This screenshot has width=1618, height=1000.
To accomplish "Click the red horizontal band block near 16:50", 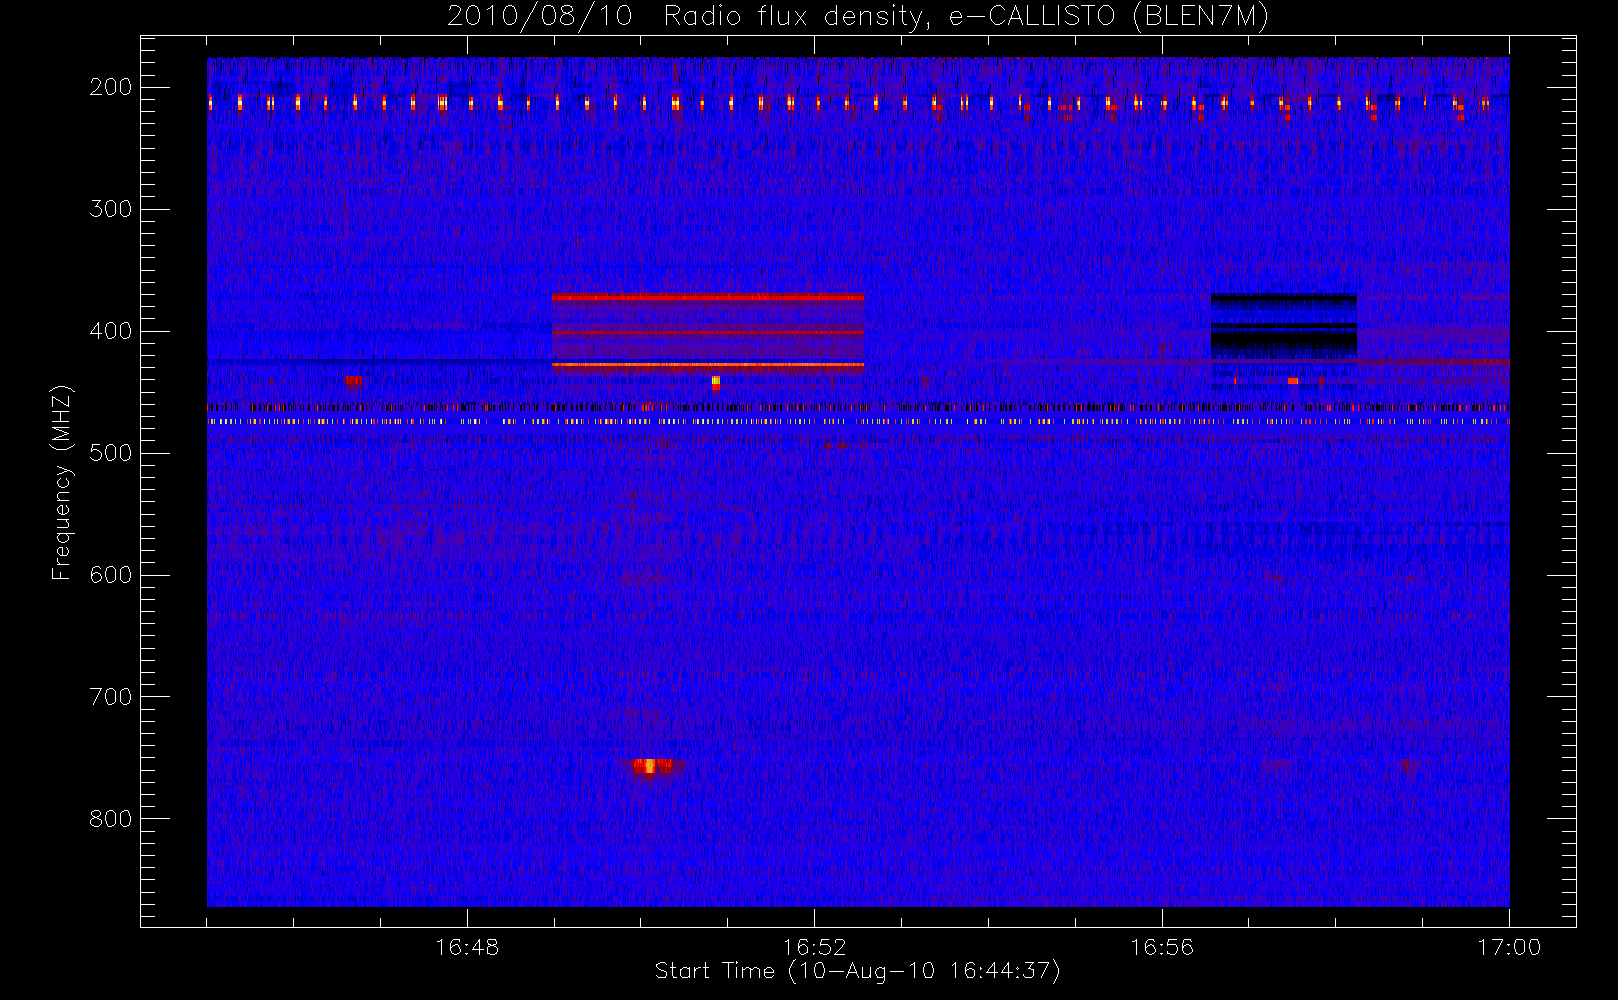I will pos(707,333).
